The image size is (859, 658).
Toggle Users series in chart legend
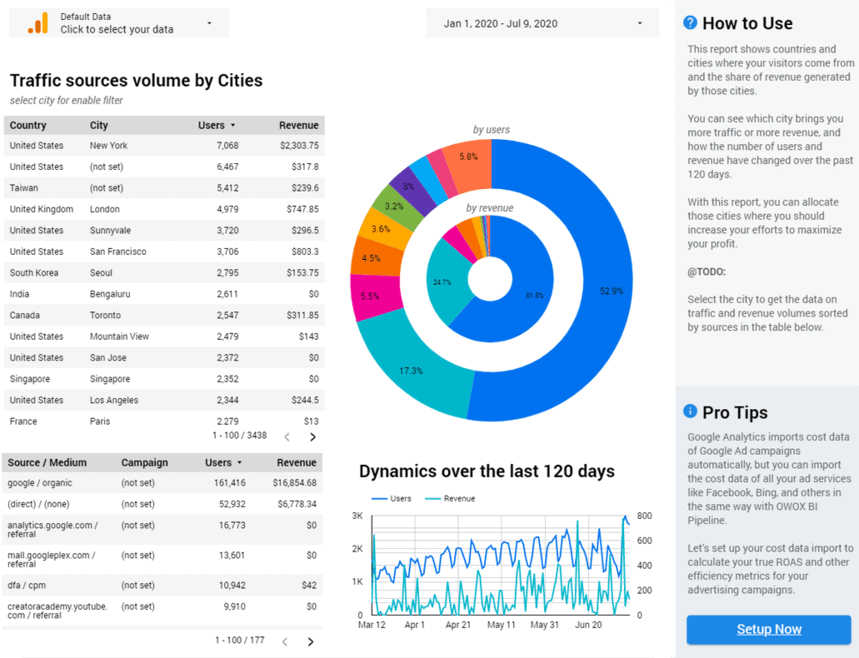[x=392, y=498]
